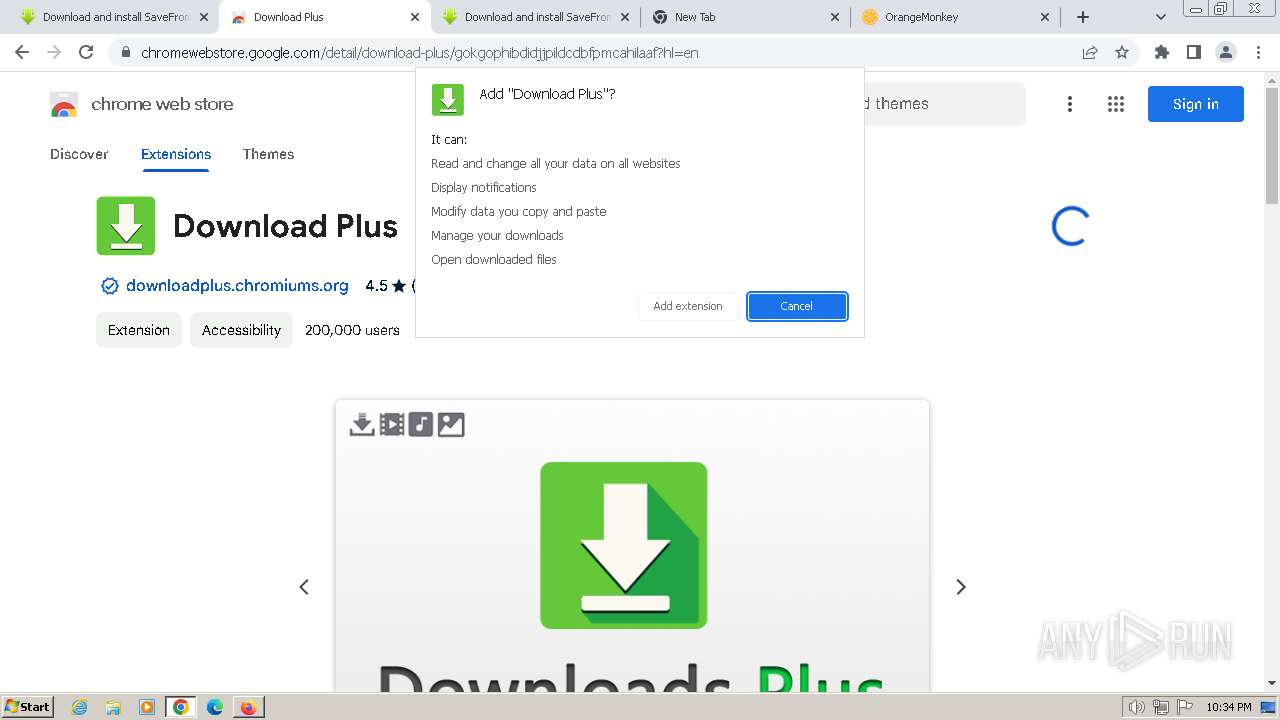Show the next screenshot in carousel

coord(961,587)
